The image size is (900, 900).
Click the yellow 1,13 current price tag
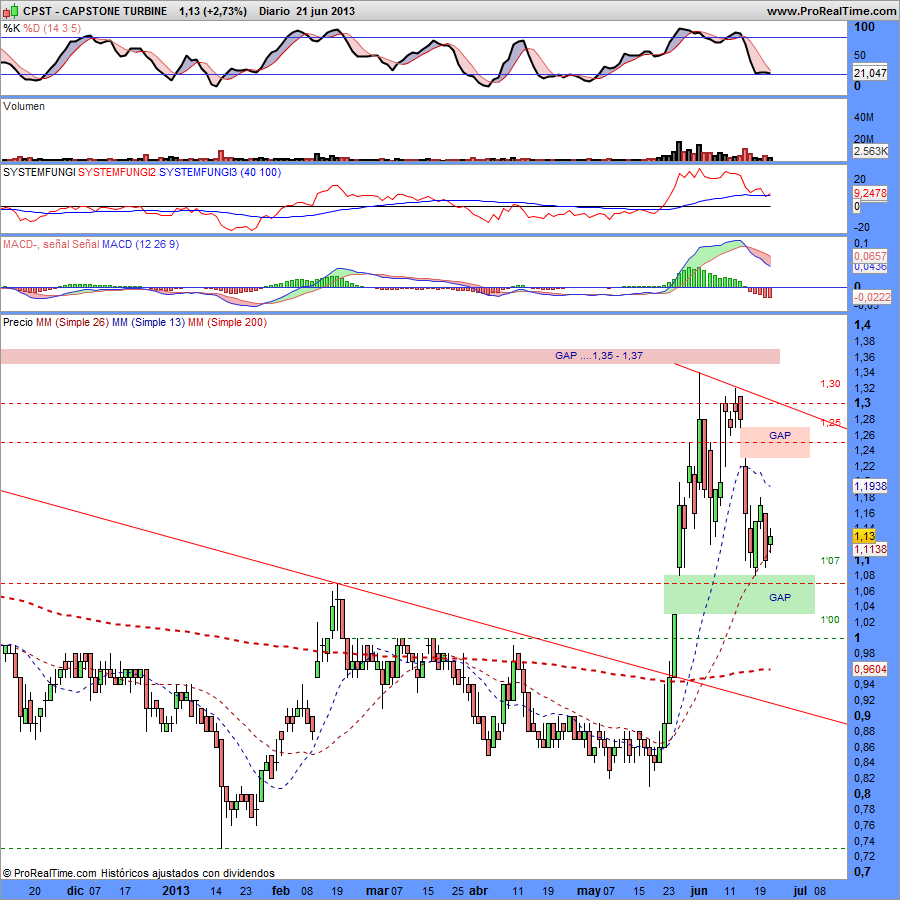coord(864,536)
